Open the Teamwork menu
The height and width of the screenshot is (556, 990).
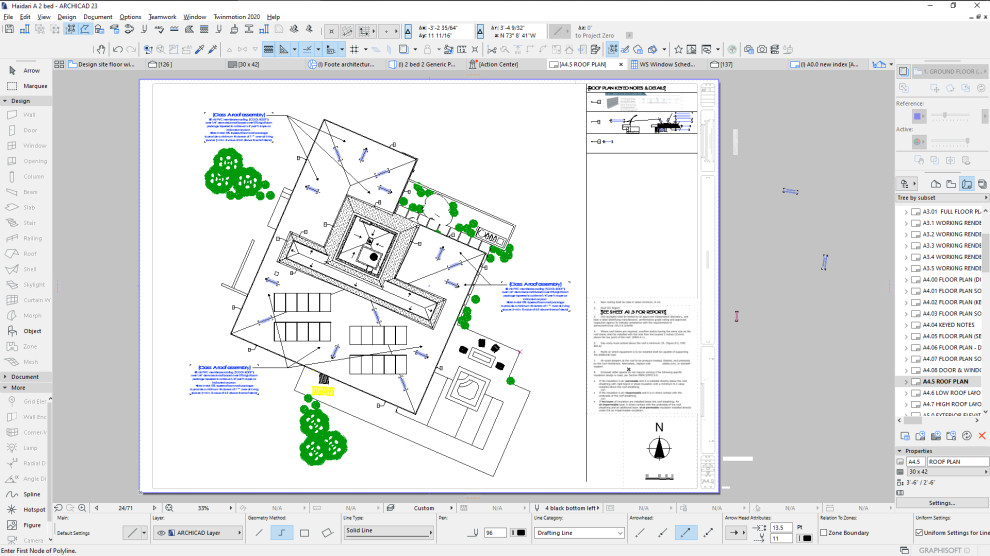tap(162, 17)
